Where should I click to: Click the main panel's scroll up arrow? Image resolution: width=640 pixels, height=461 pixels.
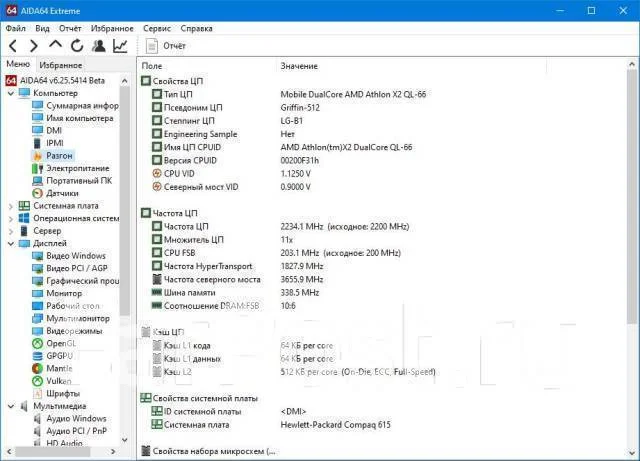tap(631, 64)
